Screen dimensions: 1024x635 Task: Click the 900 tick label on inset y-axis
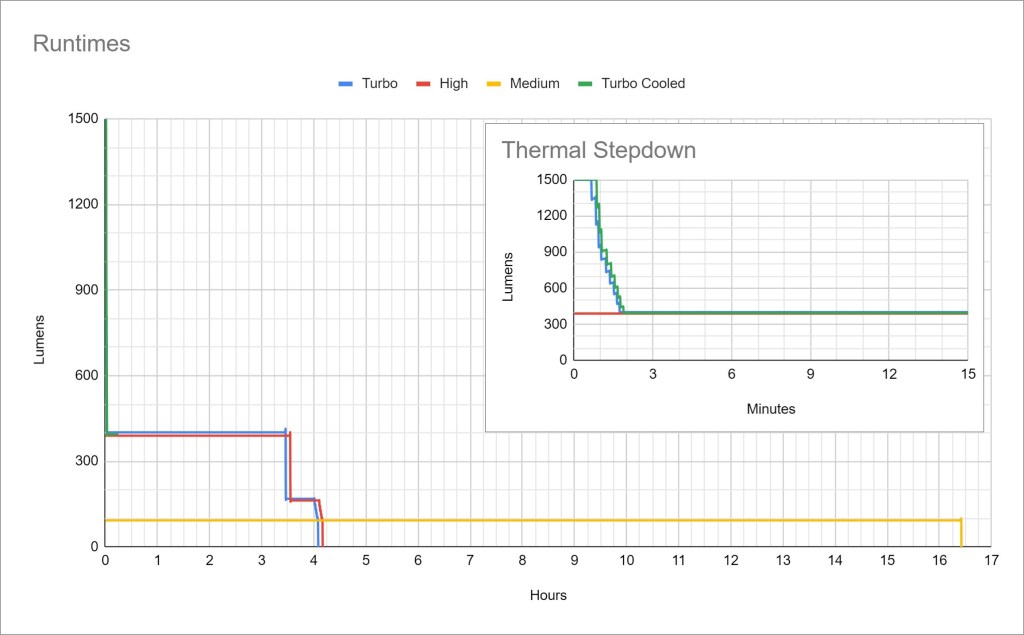click(555, 252)
